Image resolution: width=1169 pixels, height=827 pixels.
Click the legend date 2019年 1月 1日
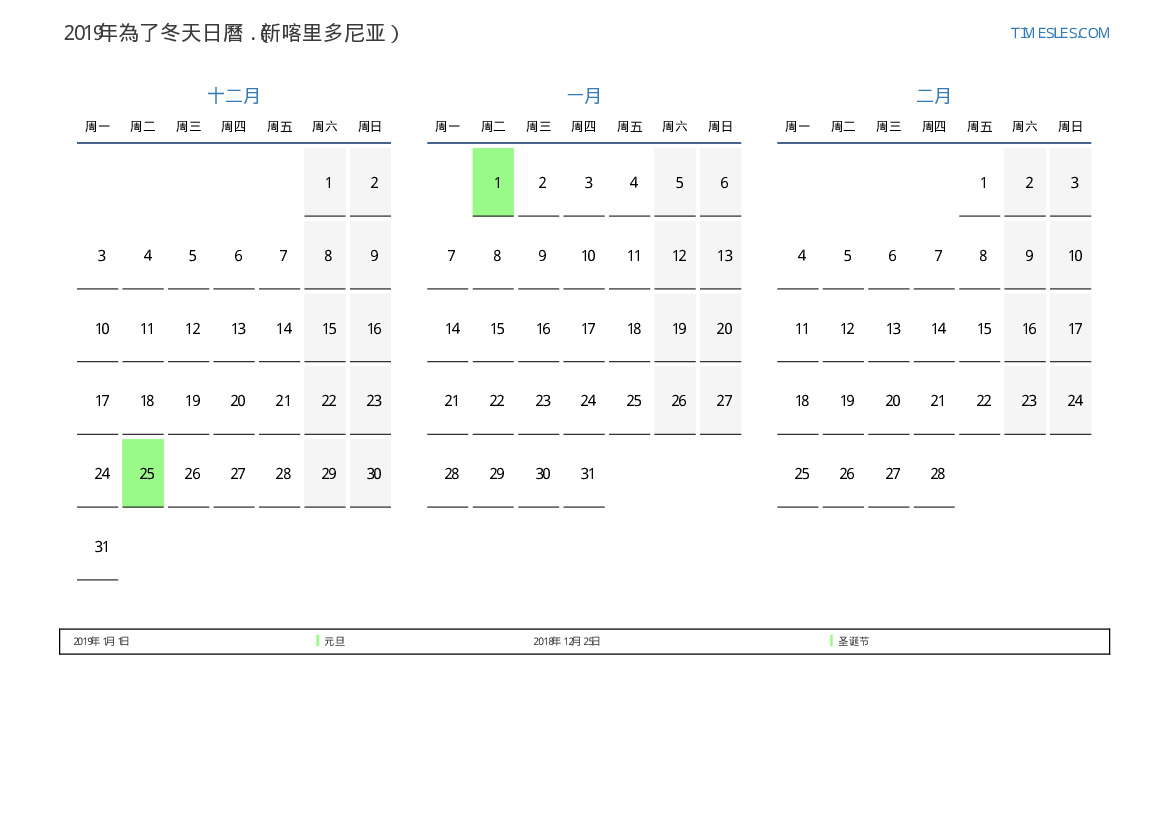coord(101,641)
